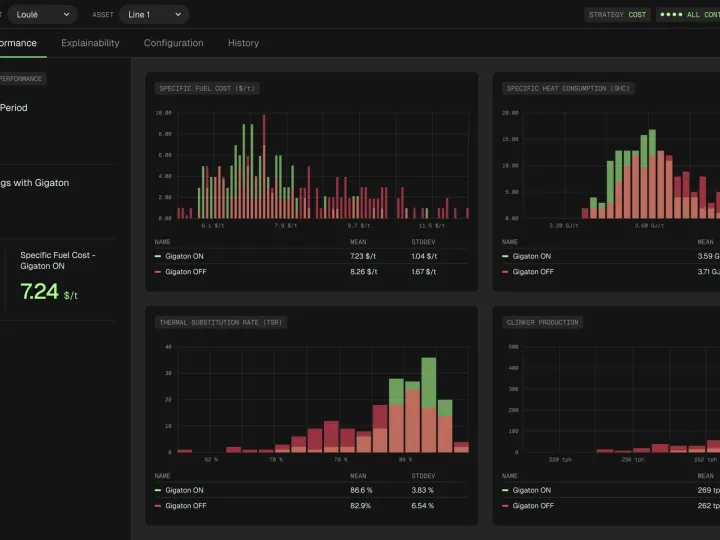Click the 7.23 $/t mean value
720x540 pixels.
363,256
